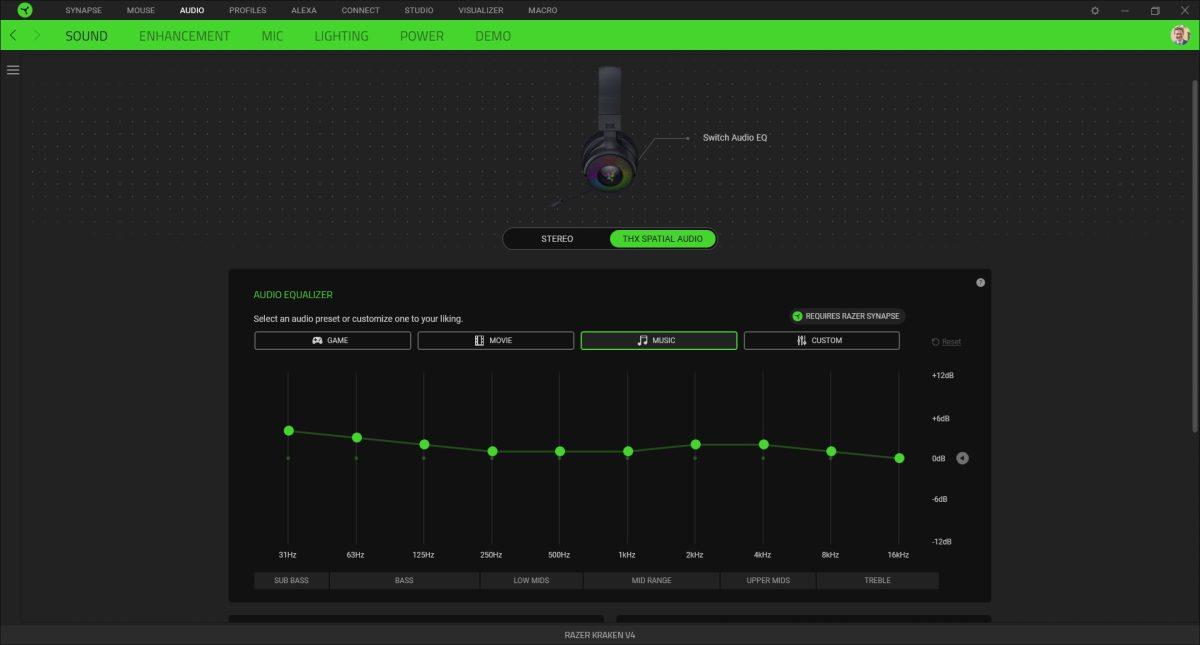Switch to the Mic subtab
This screenshot has height=645, width=1200.
pyautogui.click(x=272, y=35)
